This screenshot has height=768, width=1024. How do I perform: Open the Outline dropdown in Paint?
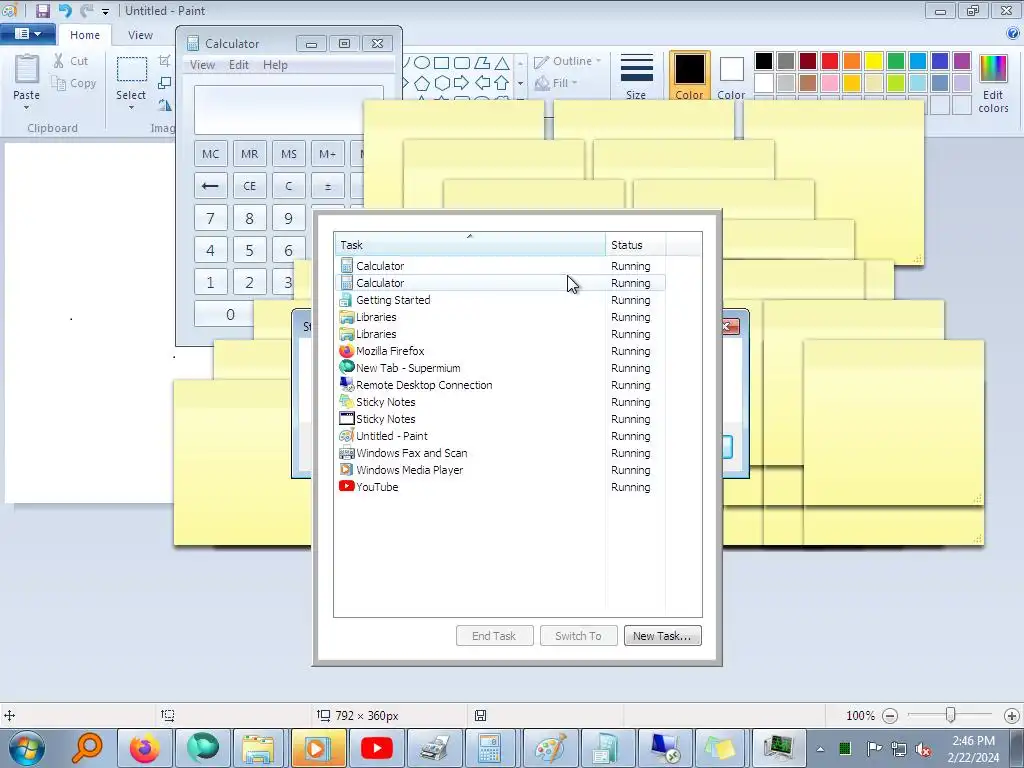point(568,61)
